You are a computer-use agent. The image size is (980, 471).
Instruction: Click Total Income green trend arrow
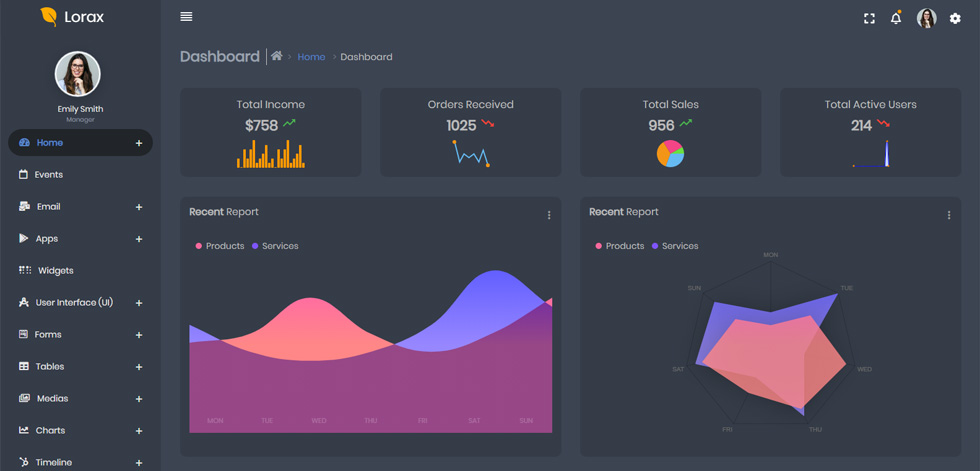[289, 124]
